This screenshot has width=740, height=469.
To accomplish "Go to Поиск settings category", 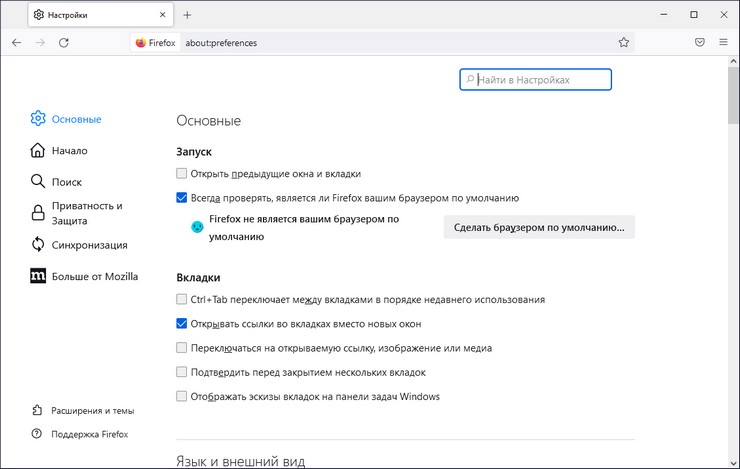I will 66,182.
